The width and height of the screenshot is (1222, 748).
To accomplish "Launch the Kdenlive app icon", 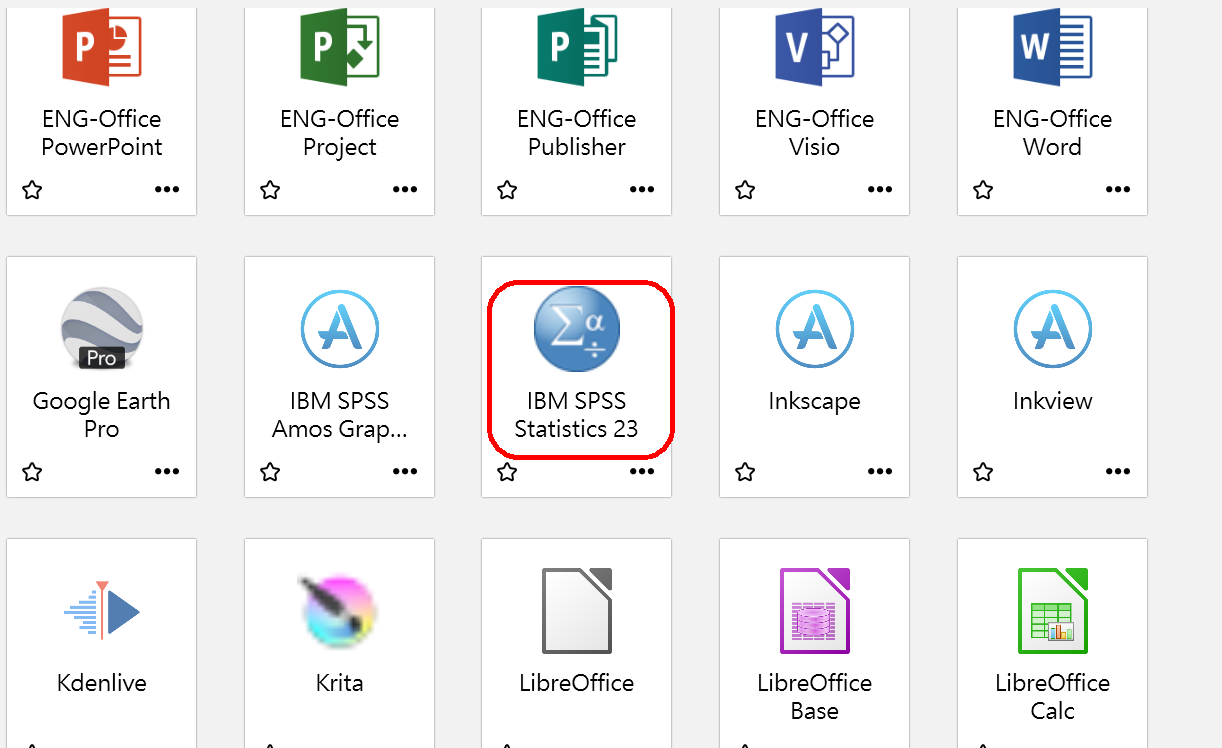I will click(x=101, y=610).
